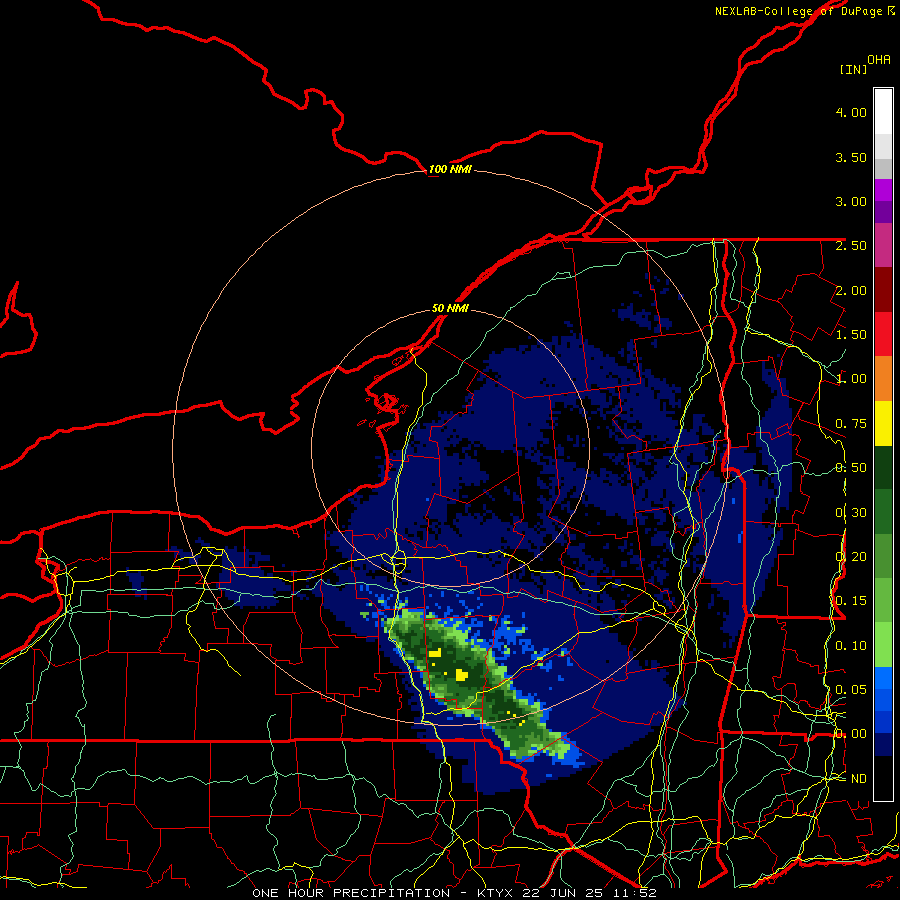Pick the orange legend swatch

(x=883, y=379)
